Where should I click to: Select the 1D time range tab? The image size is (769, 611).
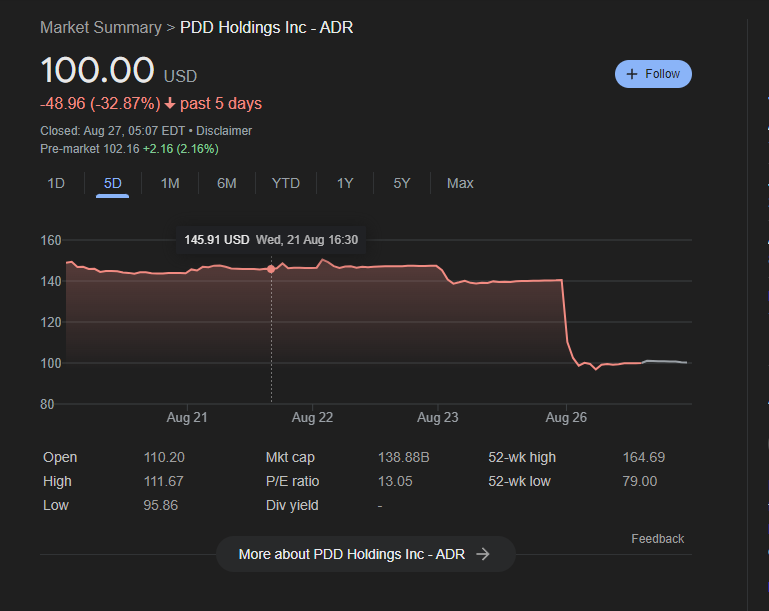click(56, 183)
